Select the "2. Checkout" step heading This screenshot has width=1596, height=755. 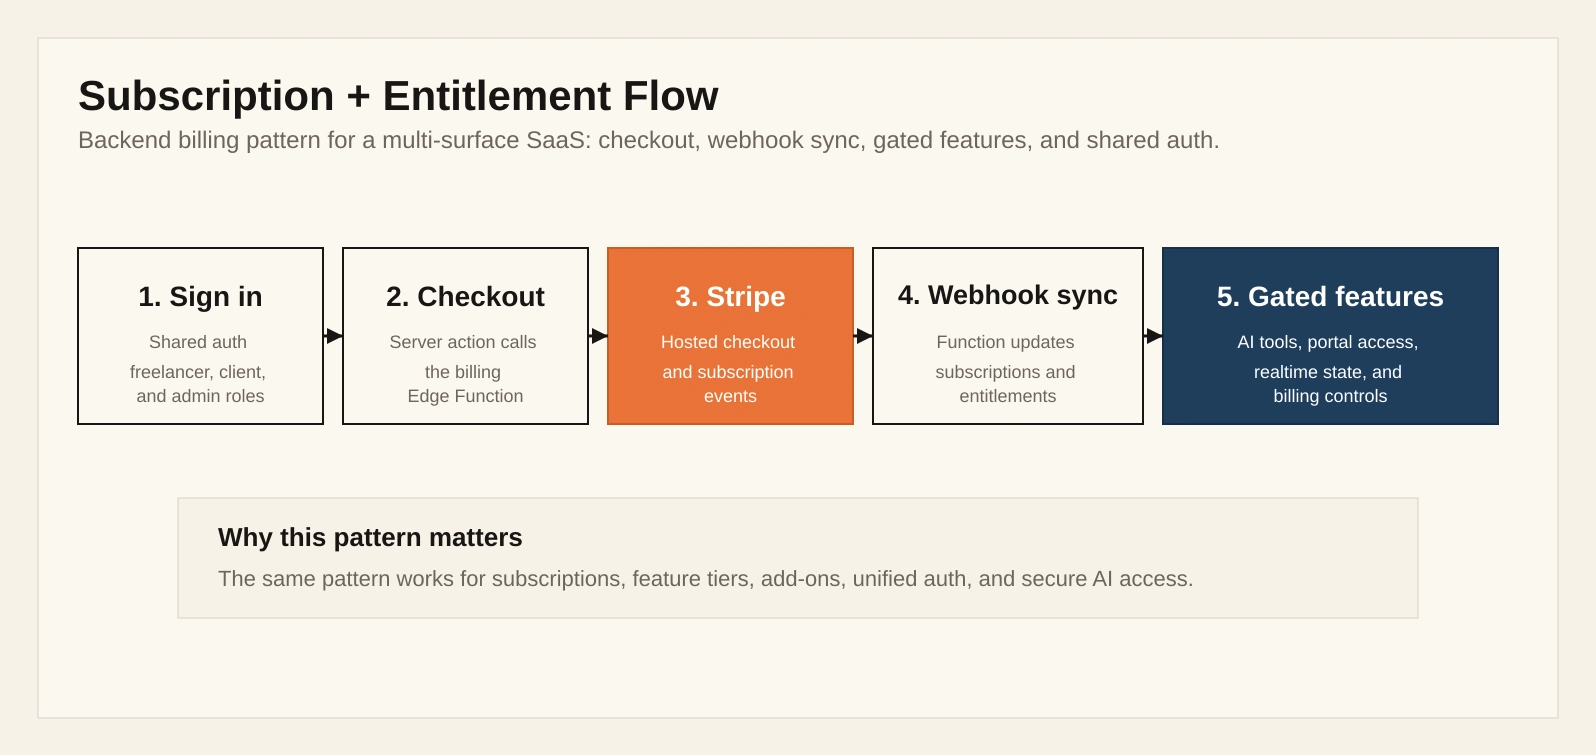coord(465,297)
